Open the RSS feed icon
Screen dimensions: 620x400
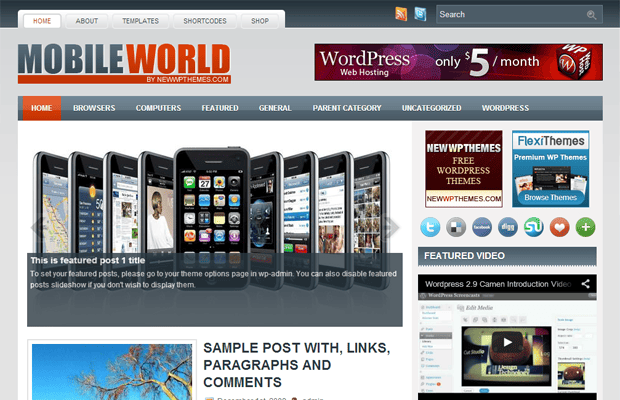coord(401,14)
